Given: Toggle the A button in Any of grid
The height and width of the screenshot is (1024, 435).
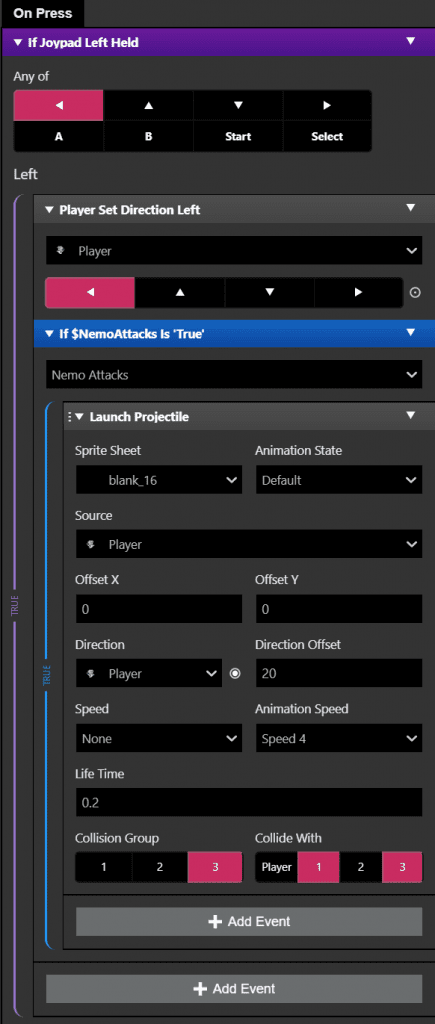Looking at the screenshot, I should click(59, 136).
